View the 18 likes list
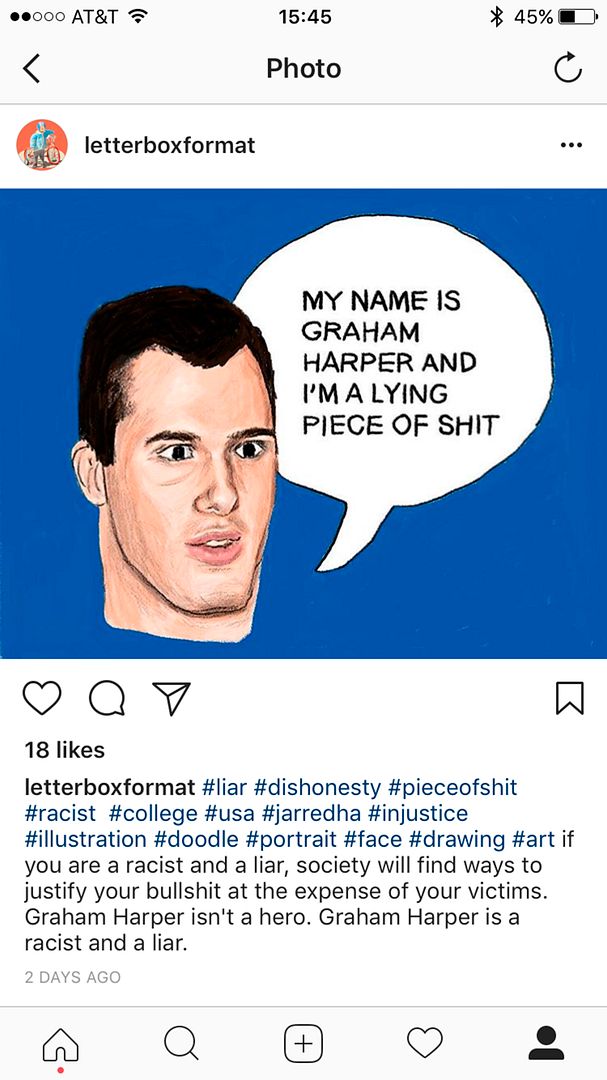607x1080 pixels. pyautogui.click(x=65, y=750)
